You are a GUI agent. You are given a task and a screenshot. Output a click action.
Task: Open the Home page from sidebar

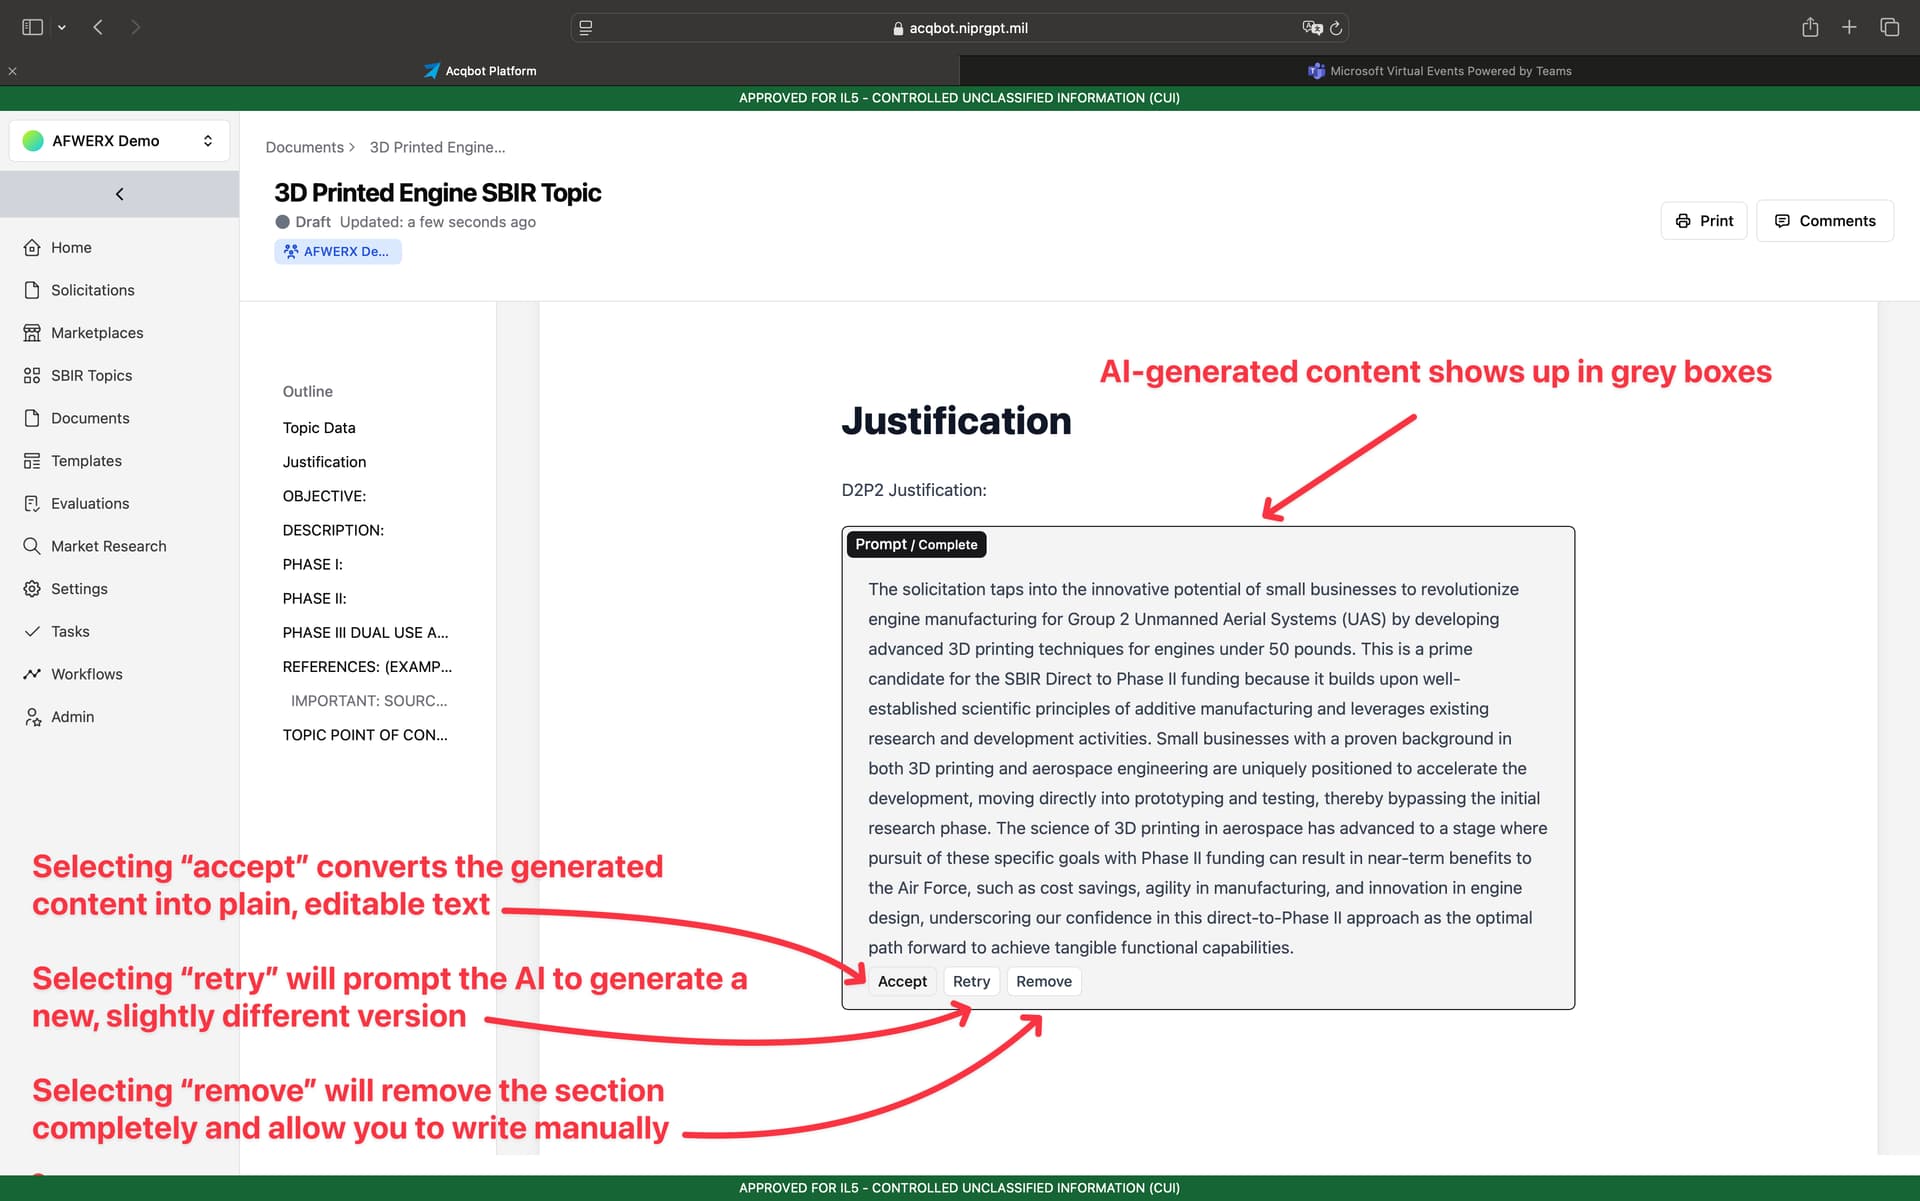tap(70, 247)
